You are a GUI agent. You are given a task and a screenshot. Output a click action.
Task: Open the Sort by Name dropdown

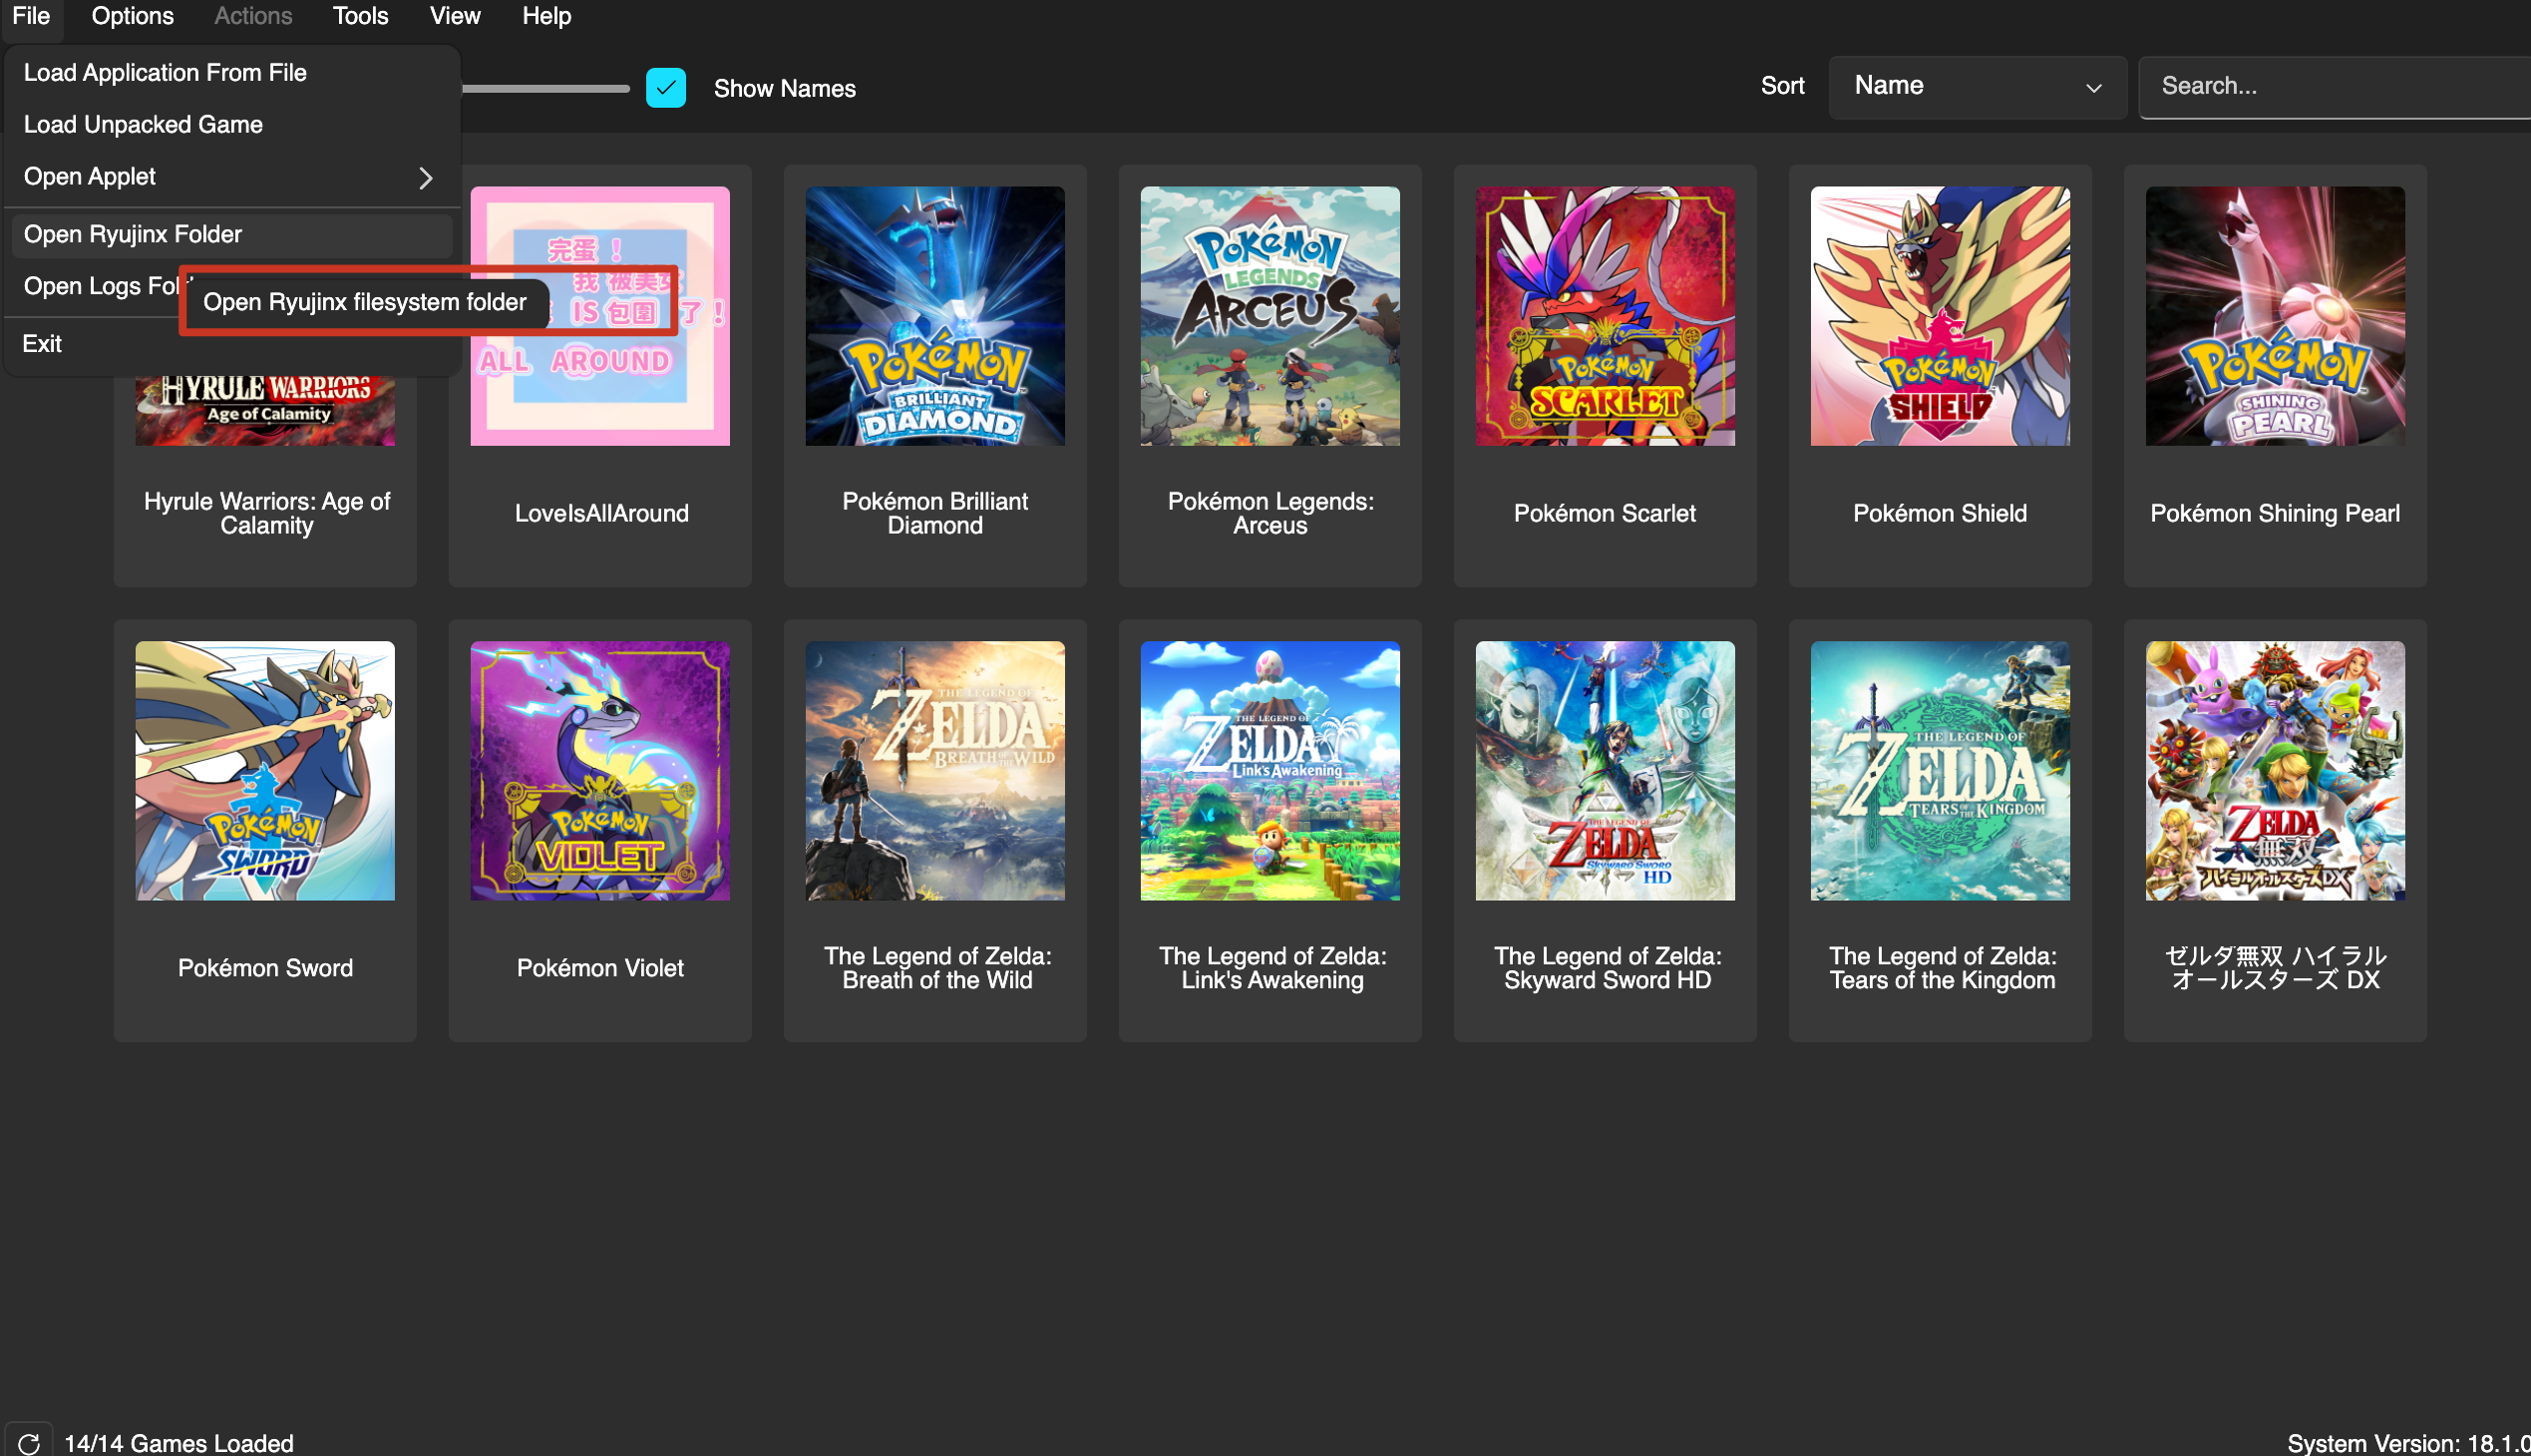point(1976,87)
